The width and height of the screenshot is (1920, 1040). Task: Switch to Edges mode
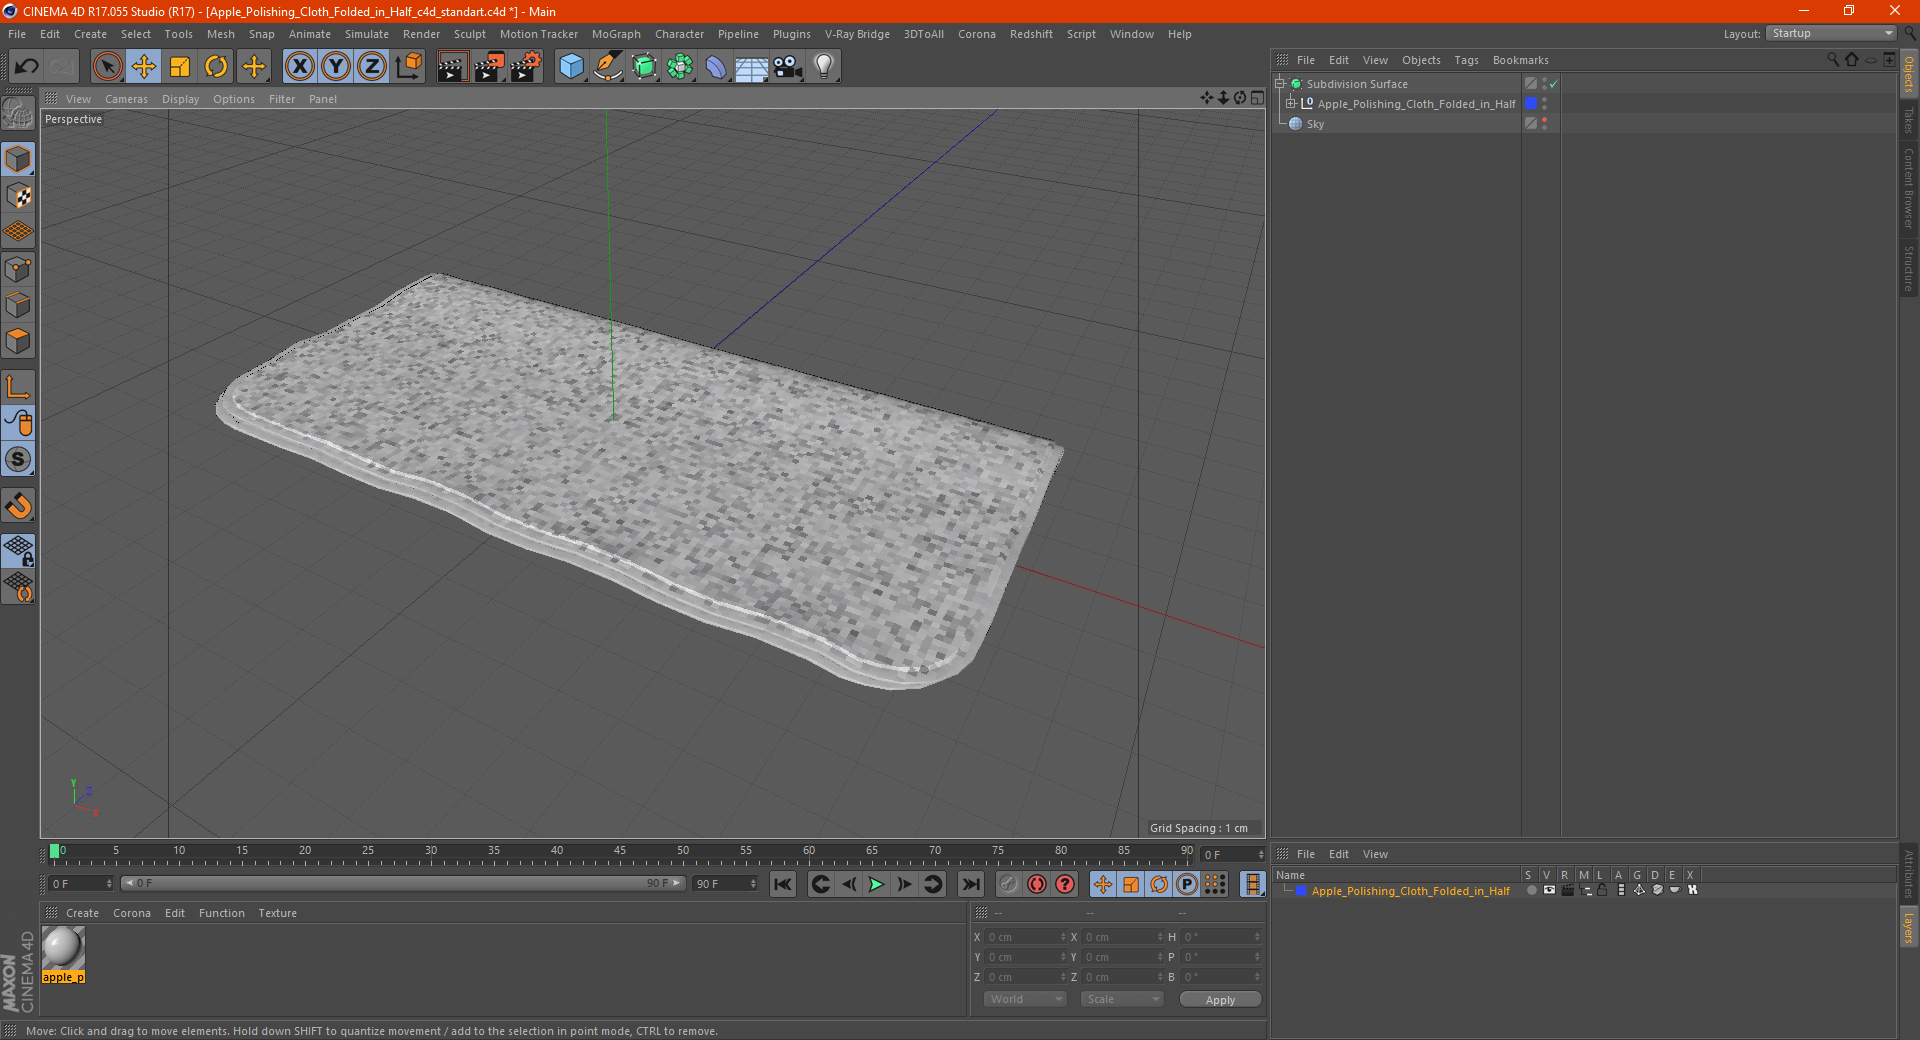(18, 305)
